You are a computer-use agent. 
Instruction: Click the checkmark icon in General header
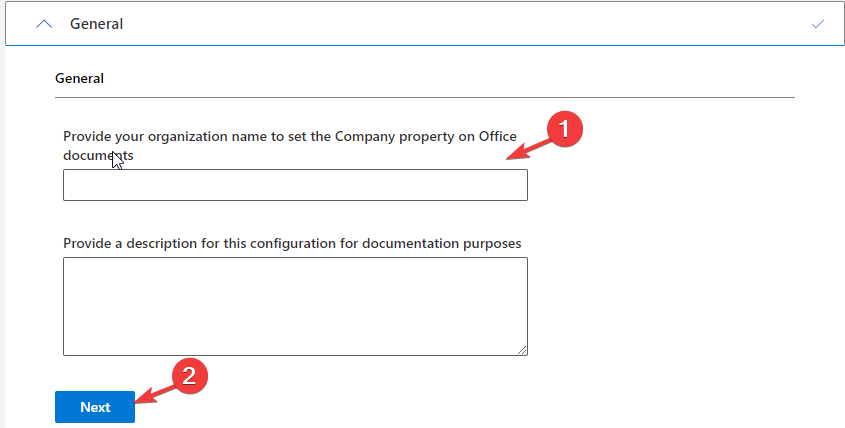coord(818,24)
